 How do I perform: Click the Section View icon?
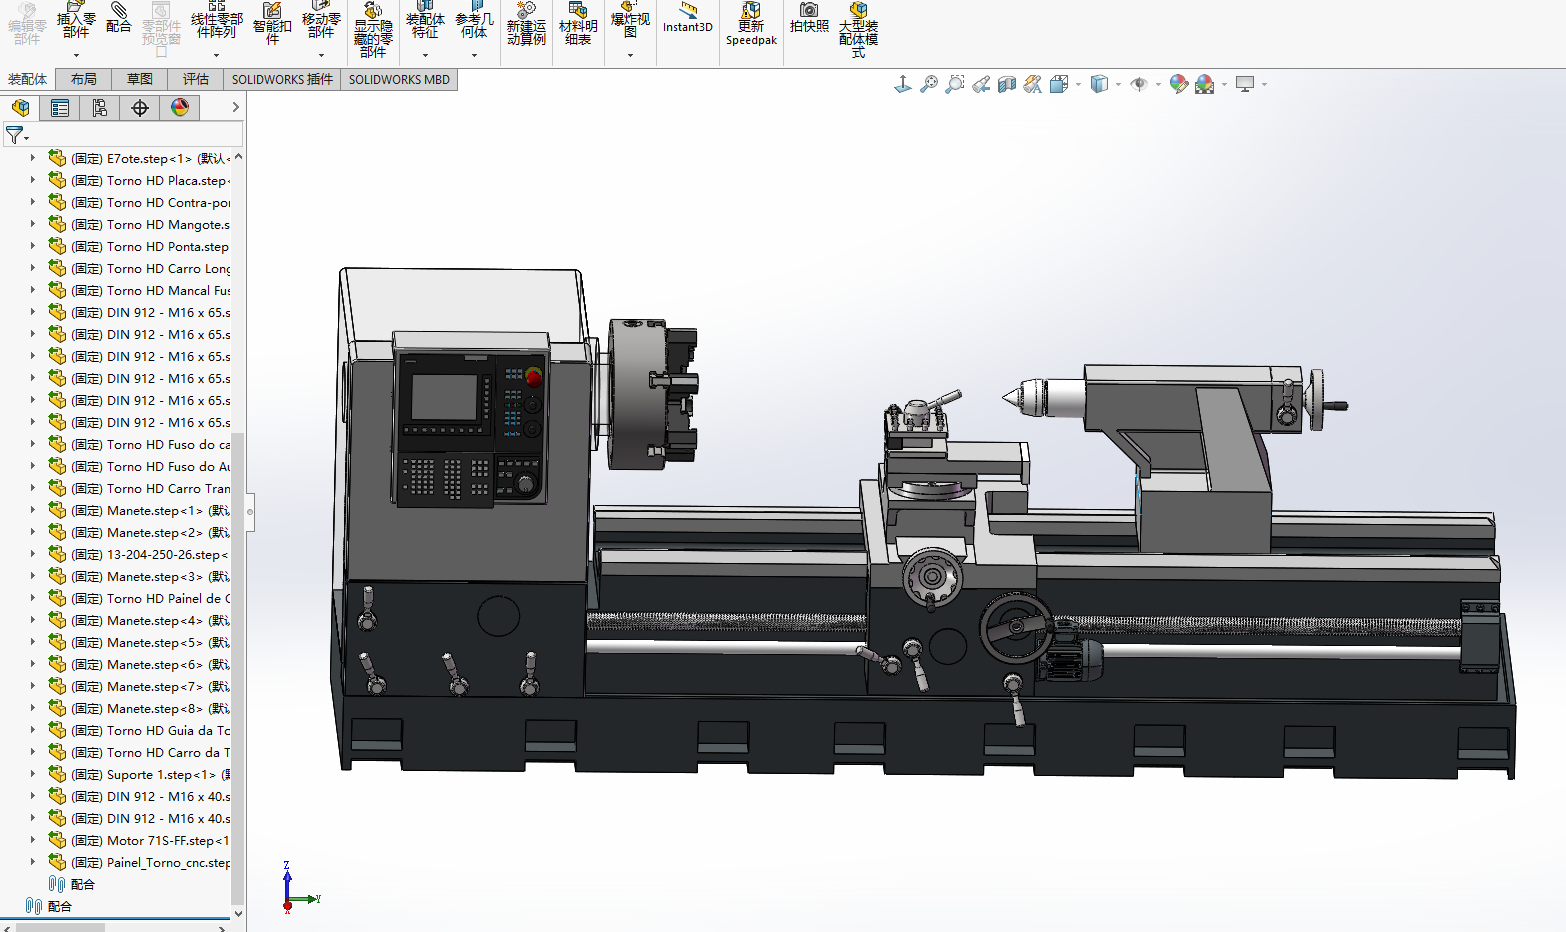click(x=1007, y=85)
